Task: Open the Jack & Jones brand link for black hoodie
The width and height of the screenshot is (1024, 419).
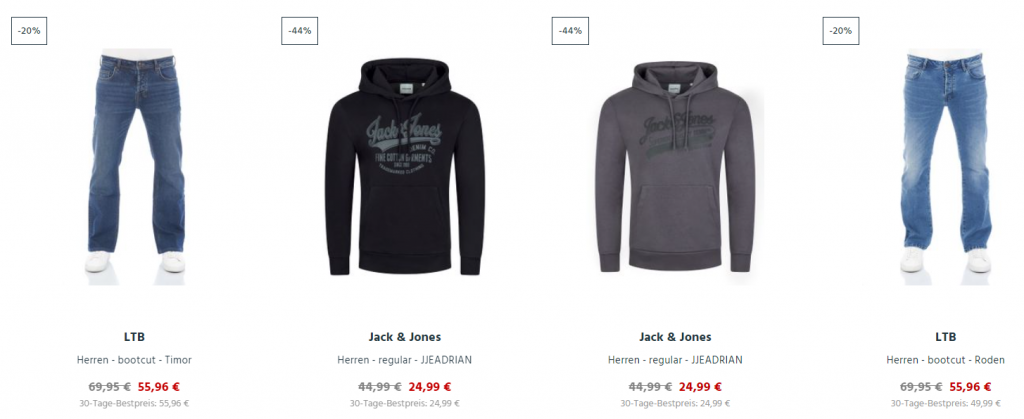Action: click(x=404, y=337)
